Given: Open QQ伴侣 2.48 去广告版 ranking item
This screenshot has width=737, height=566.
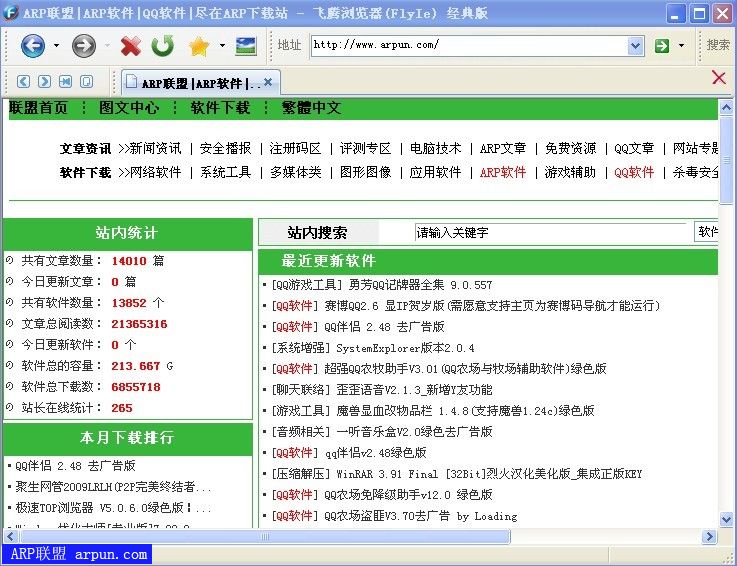Looking at the screenshot, I should point(75,466).
